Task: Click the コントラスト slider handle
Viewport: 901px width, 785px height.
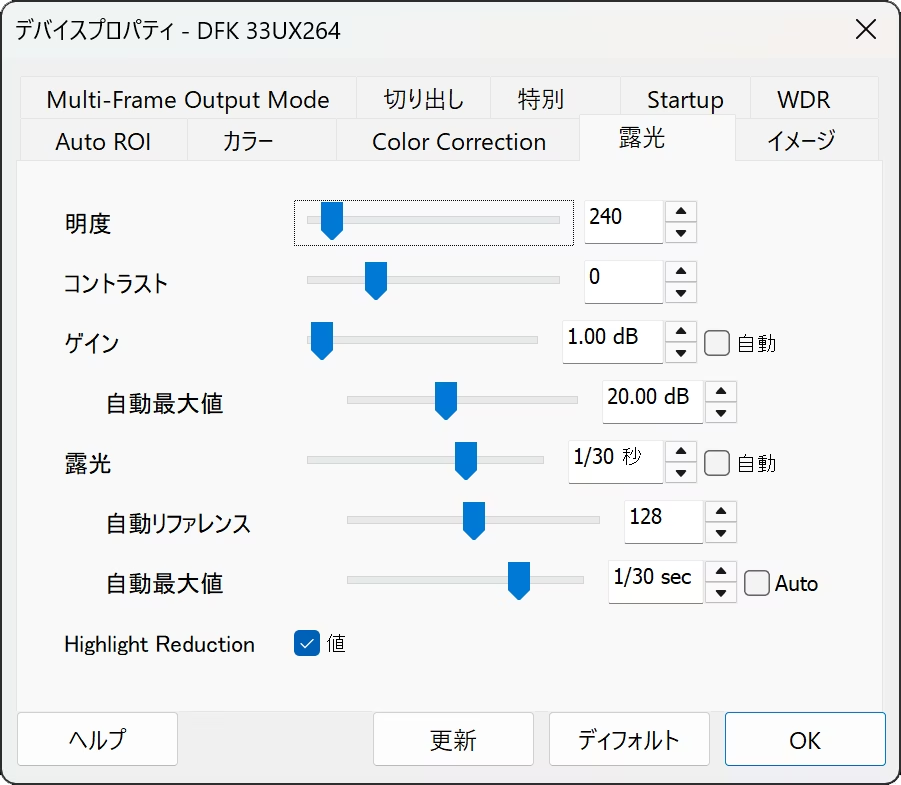Action: tap(376, 281)
